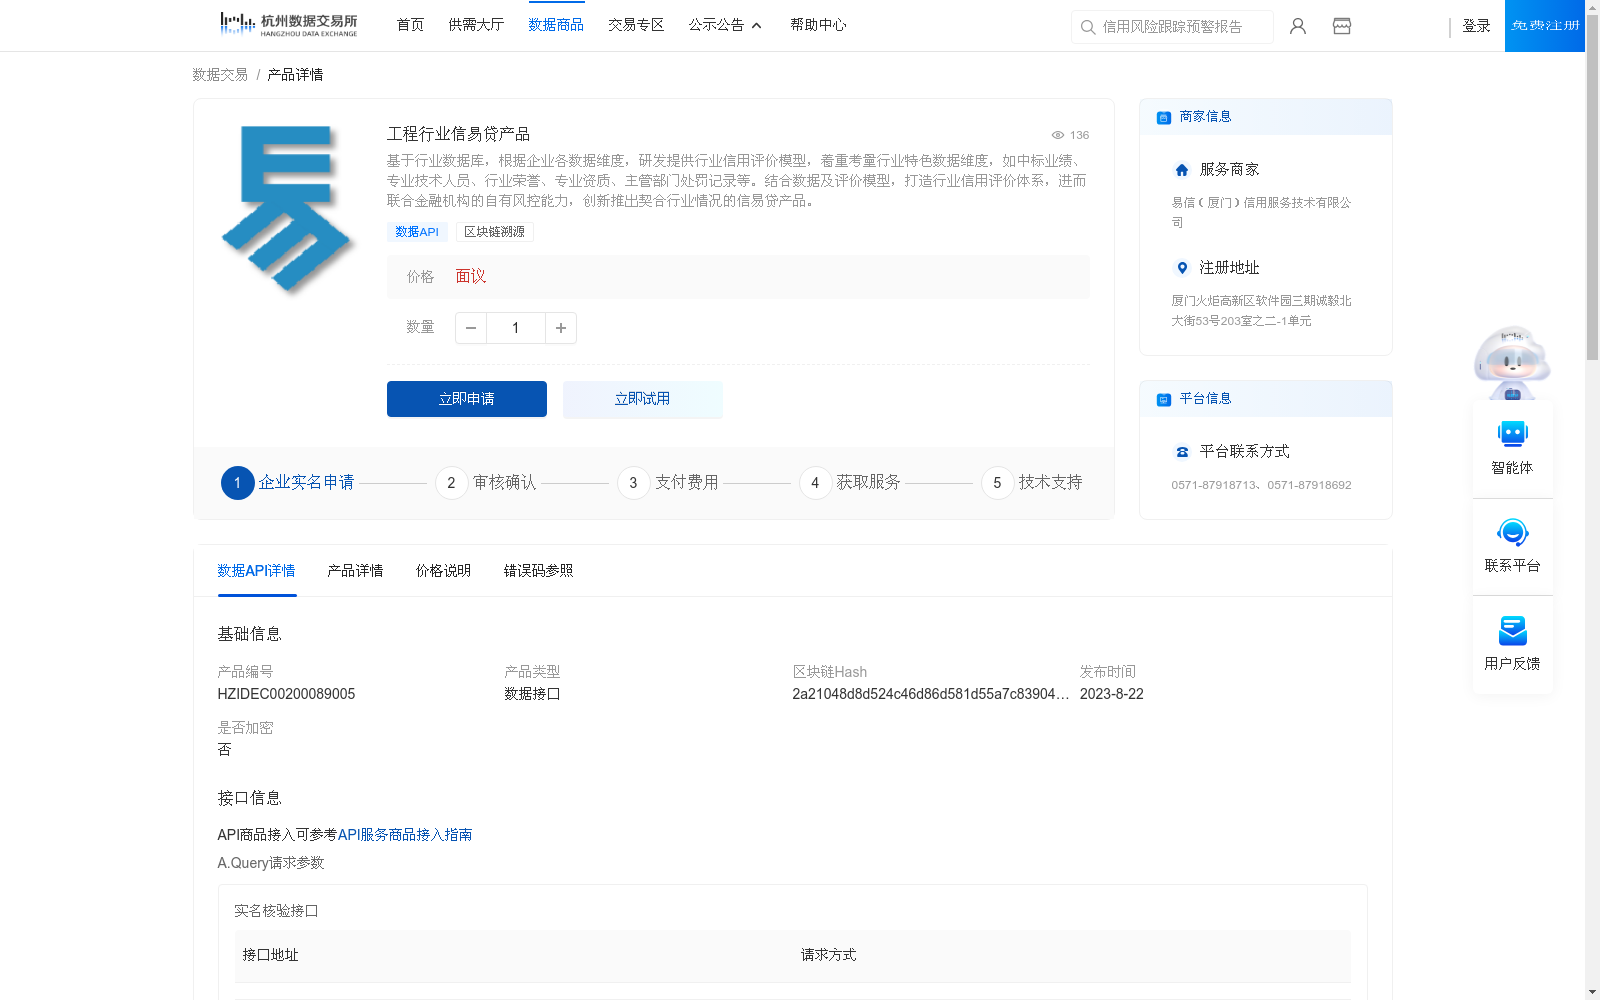Click the quantity input field
The image size is (1600, 1000).
(x=516, y=328)
